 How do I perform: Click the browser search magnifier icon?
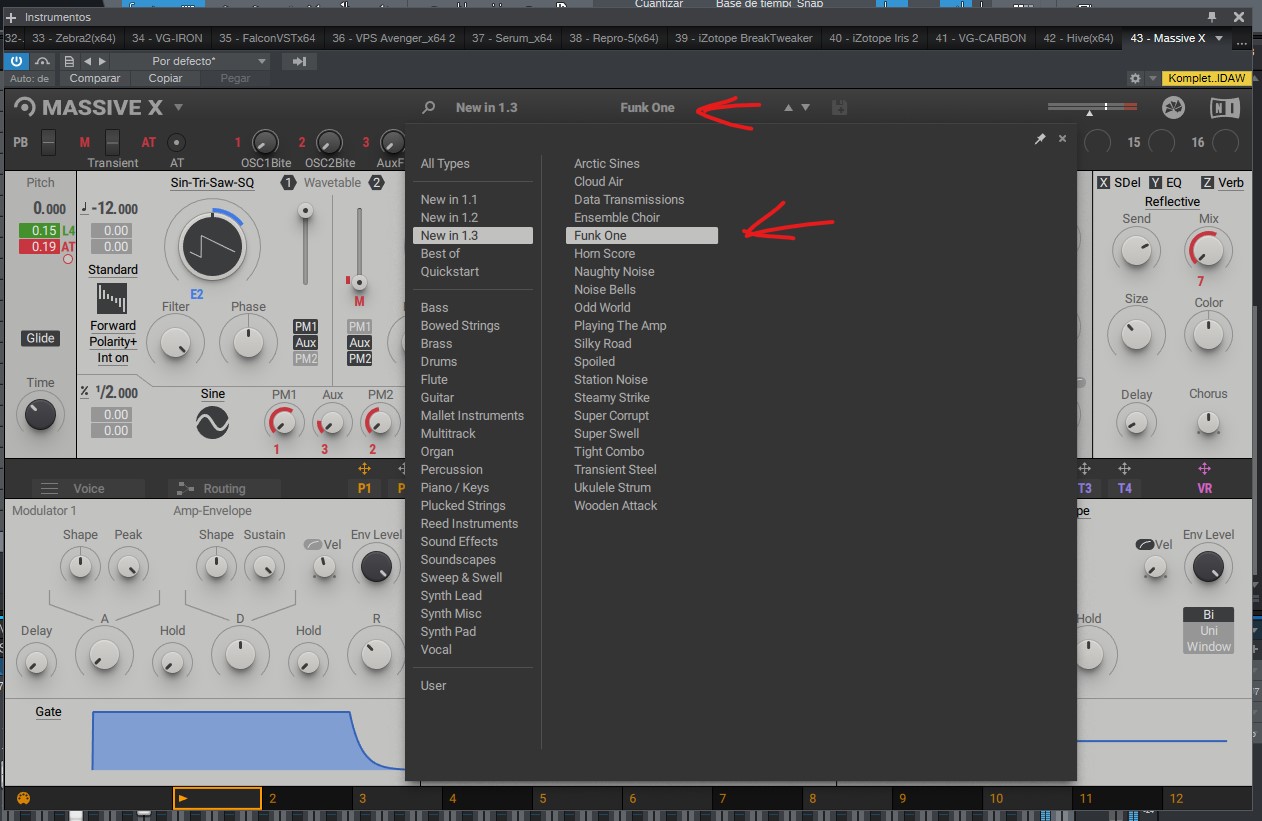point(428,107)
